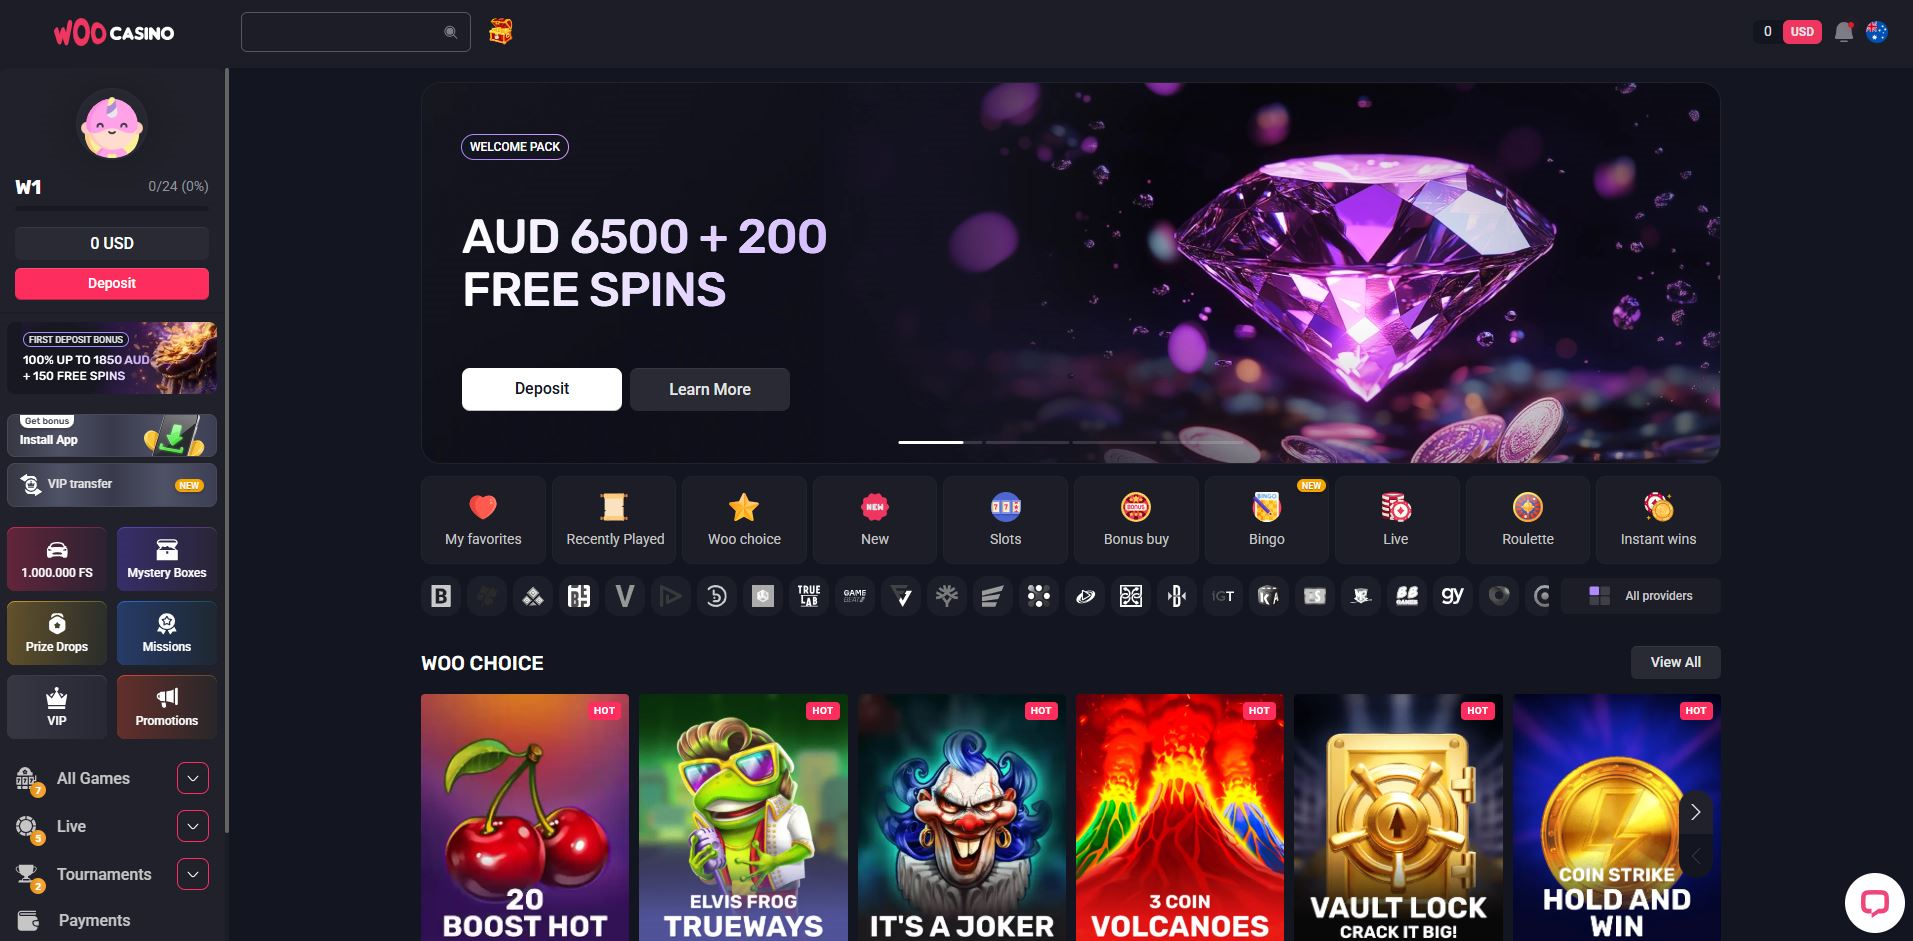Viewport: 1913px width, 941px height.
Task: Click Learn More on welcome banner
Action: click(710, 389)
